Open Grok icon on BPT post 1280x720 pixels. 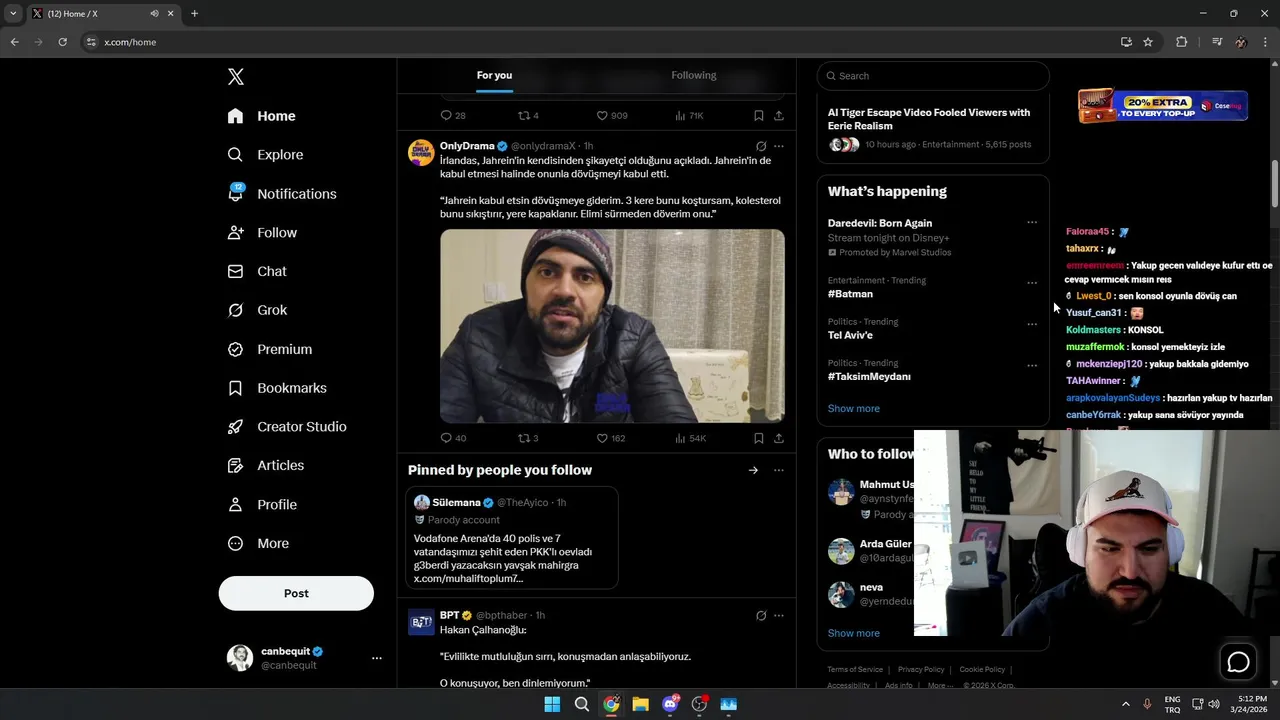click(761, 616)
